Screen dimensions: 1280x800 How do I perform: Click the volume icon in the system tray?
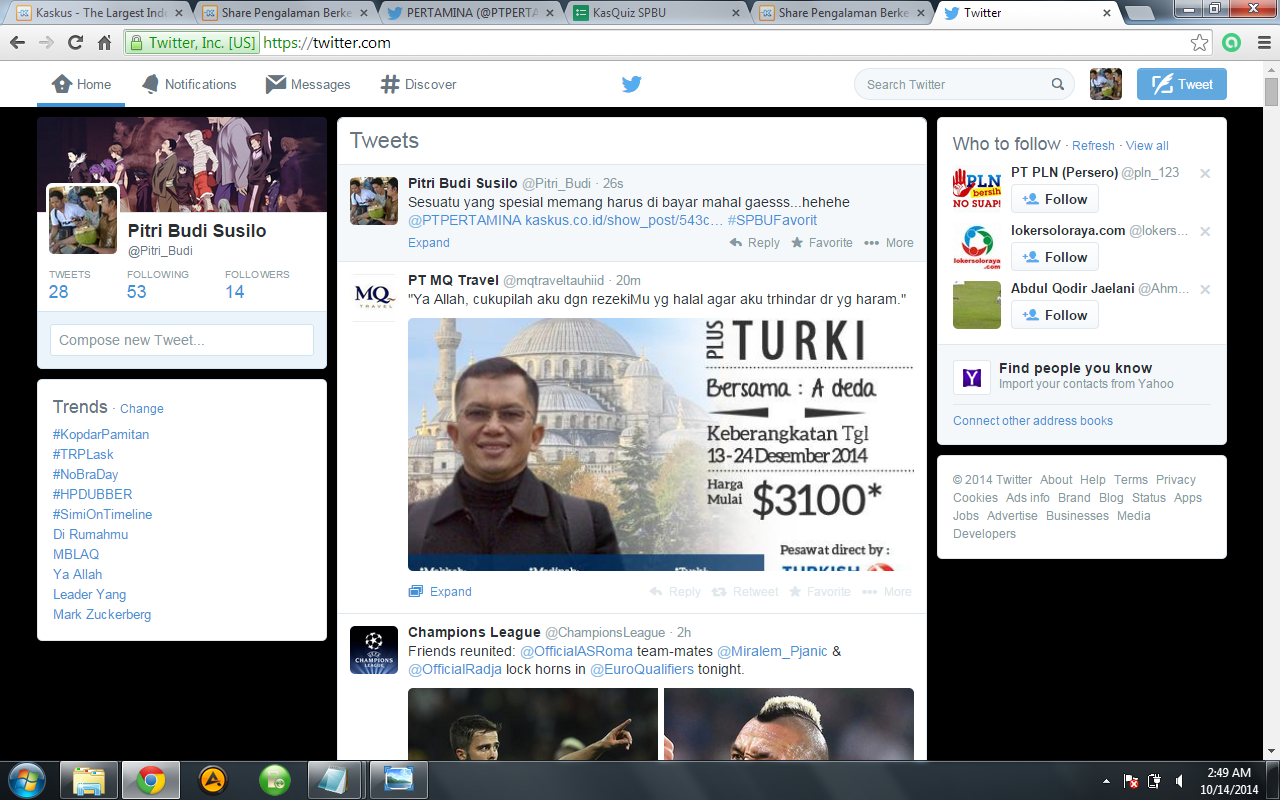point(1179,780)
